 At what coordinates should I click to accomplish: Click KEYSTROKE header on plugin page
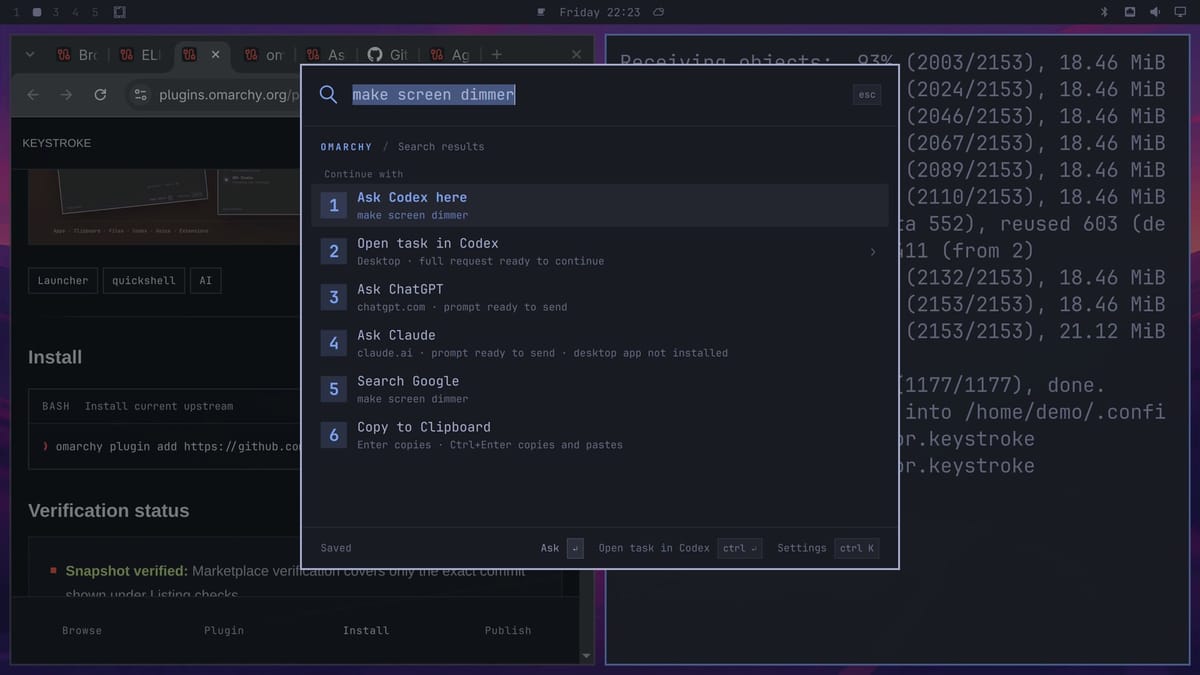(x=56, y=143)
